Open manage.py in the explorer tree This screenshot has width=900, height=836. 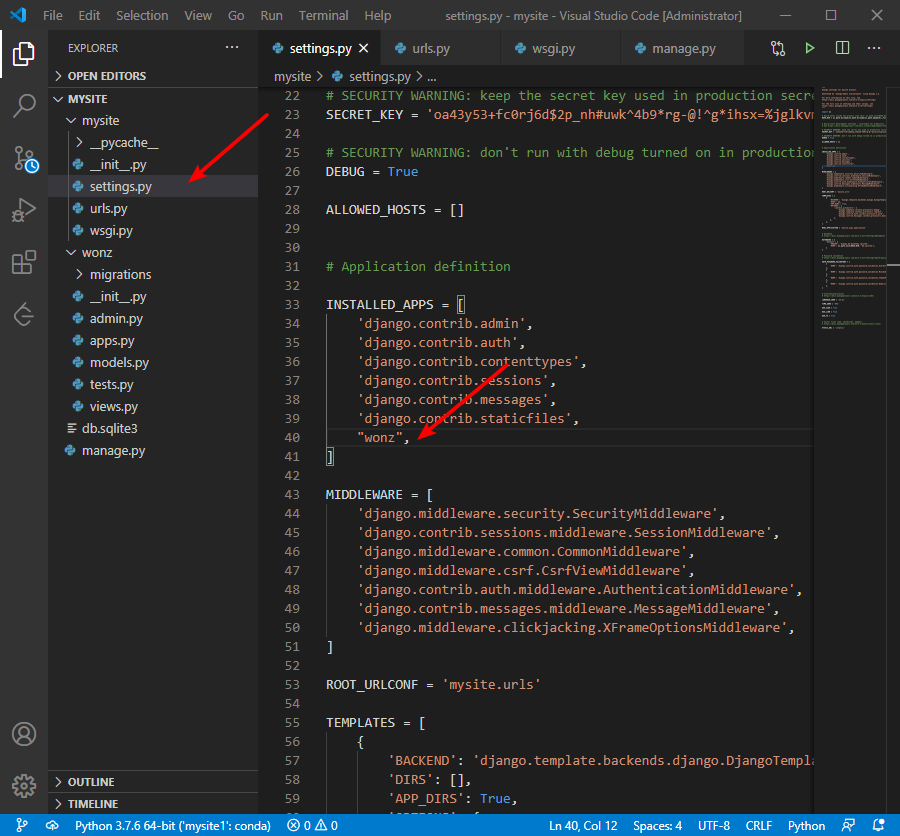[x=153, y=451]
